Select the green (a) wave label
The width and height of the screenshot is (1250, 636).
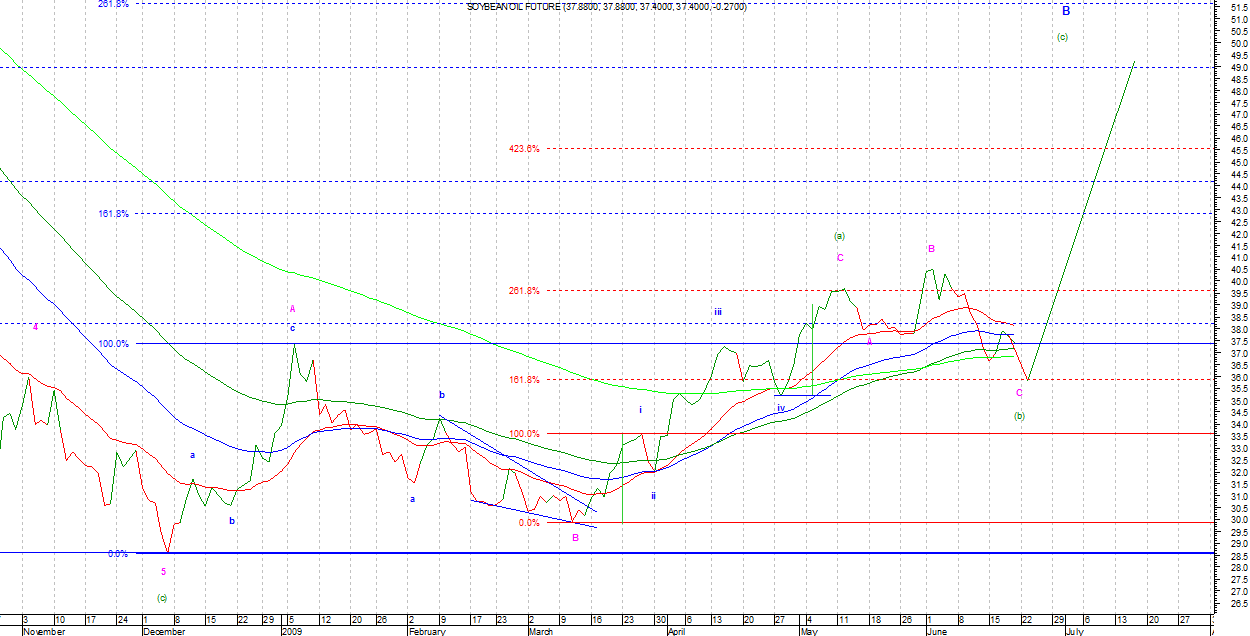pyautogui.click(x=839, y=236)
